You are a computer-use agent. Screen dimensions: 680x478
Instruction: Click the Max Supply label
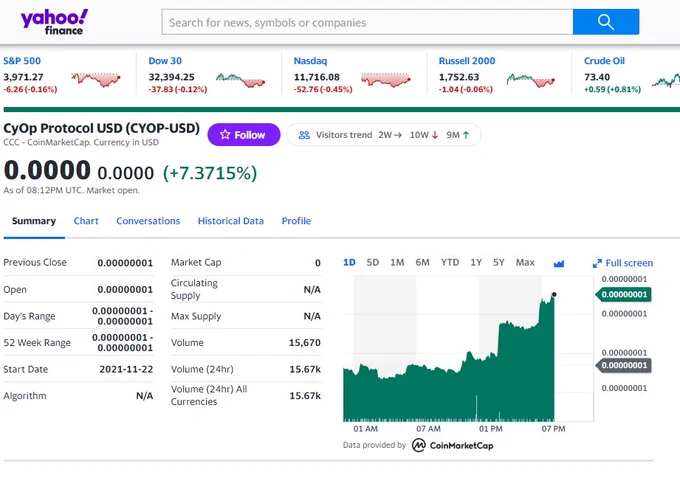coord(196,316)
